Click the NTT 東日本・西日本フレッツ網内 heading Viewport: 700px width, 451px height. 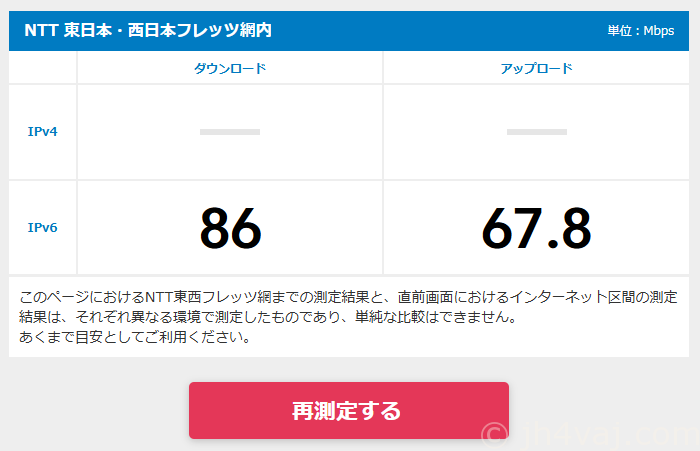coord(148,30)
